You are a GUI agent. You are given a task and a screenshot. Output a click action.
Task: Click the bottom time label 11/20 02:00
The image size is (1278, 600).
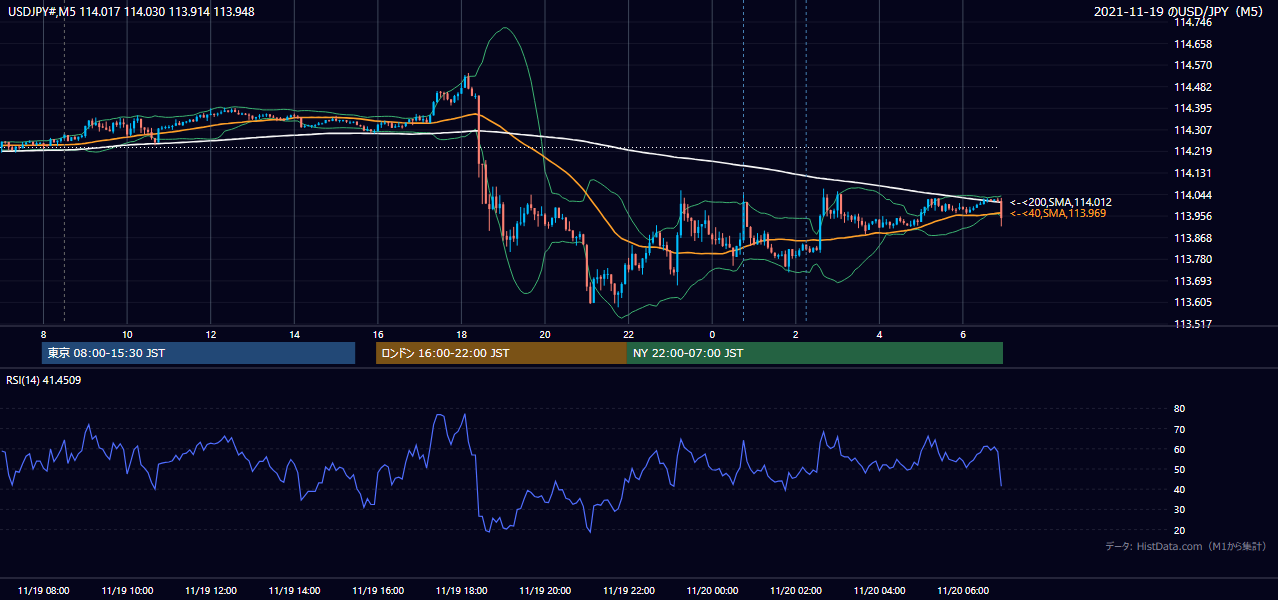click(x=796, y=591)
